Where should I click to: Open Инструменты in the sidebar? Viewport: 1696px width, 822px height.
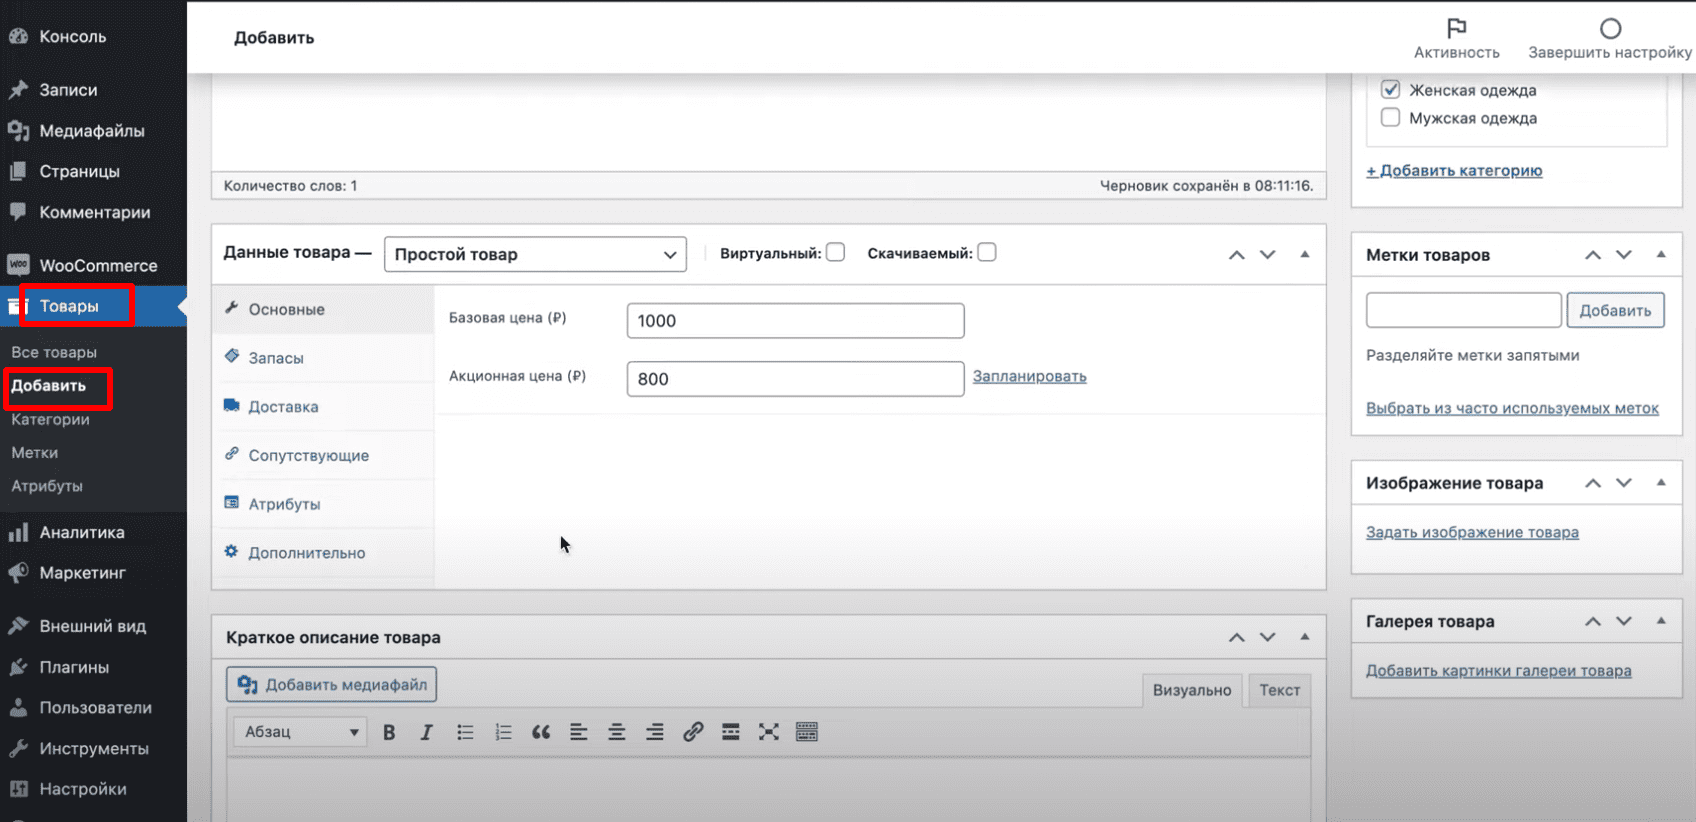pyautogui.click(x=93, y=748)
